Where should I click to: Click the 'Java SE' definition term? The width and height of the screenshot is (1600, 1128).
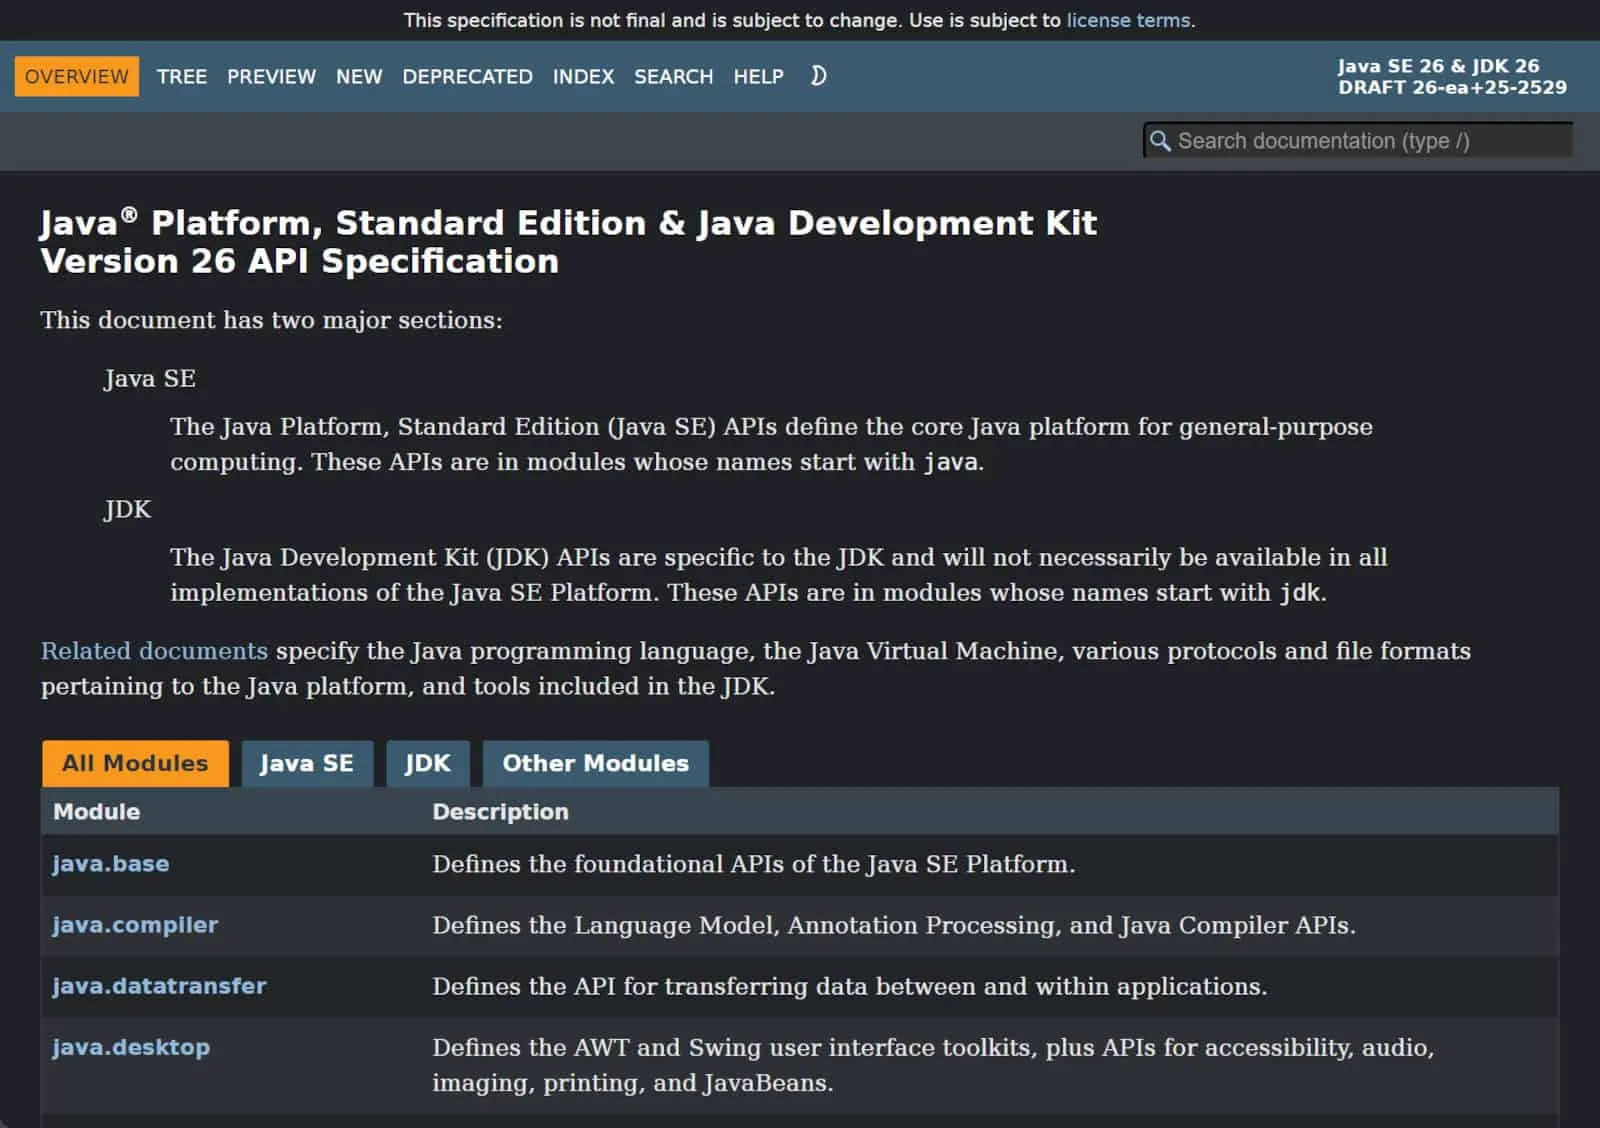point(150,379)
